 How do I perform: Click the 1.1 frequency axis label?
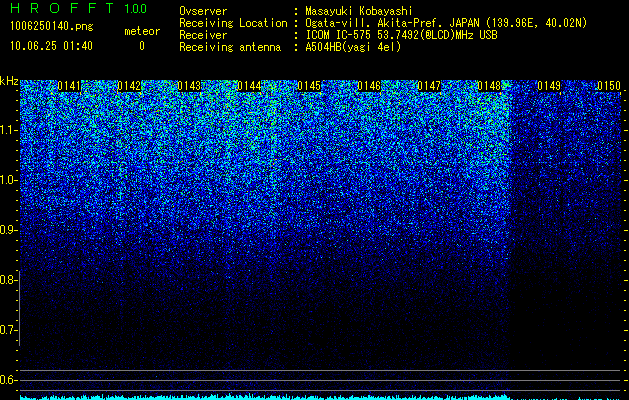point(9,130)
